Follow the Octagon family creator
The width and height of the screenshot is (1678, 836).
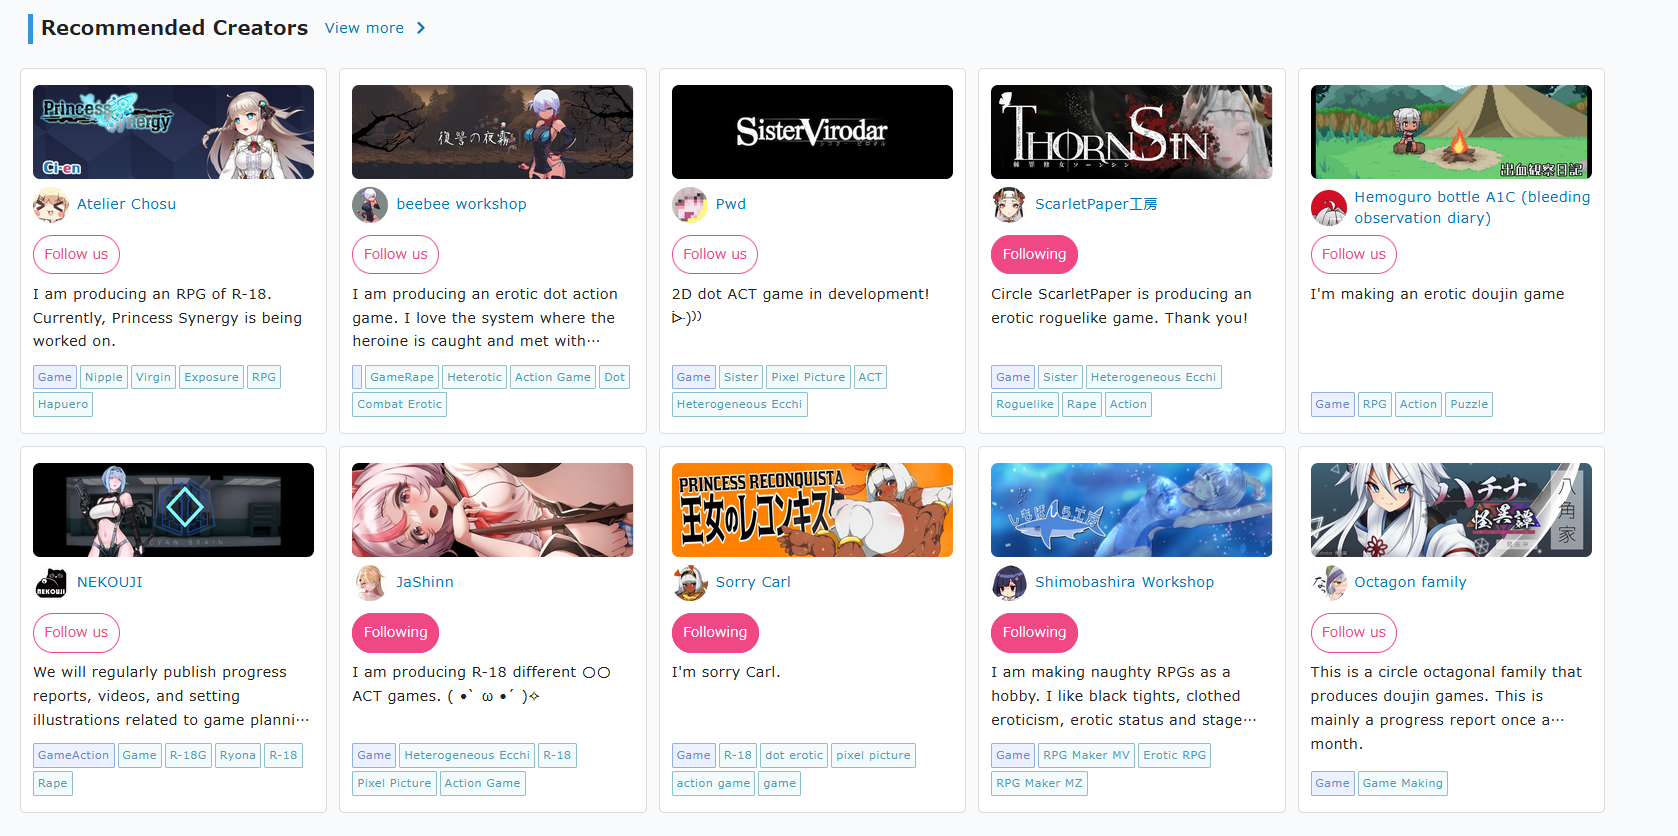(x=1354, y=632)
